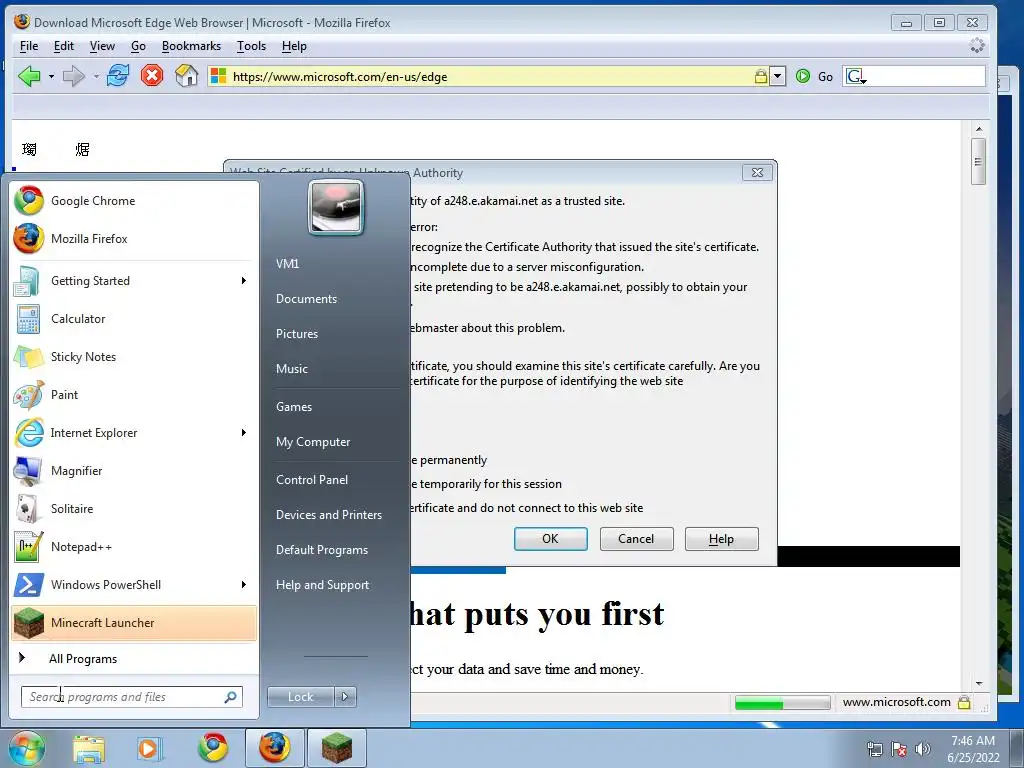This screenshot has height=768, width=1024.
Task: Open Back button history dropdown arrow
Action: pos(51,76)
